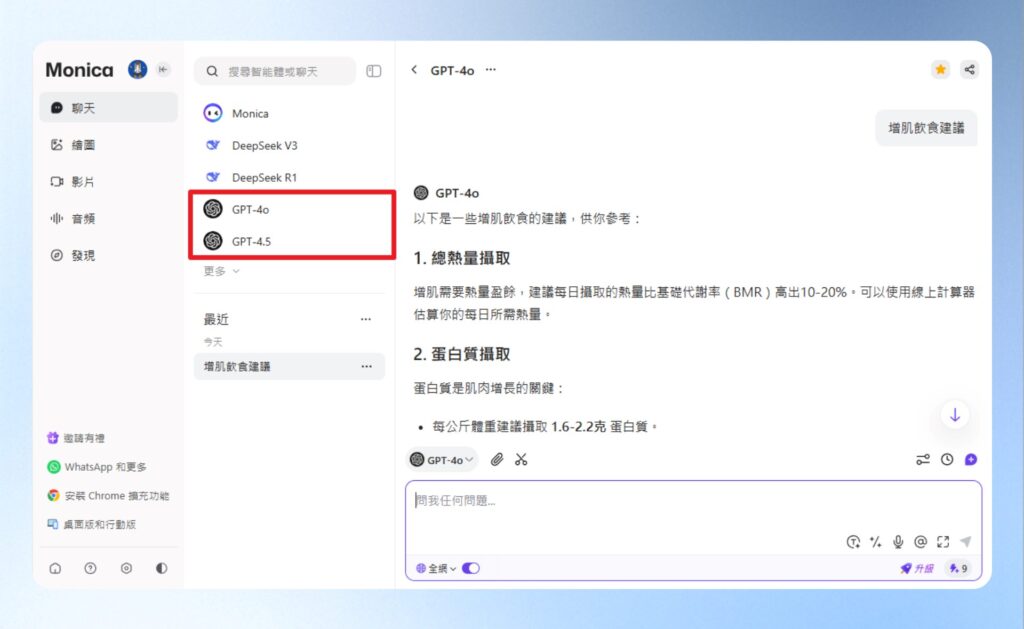Viewport: 1024px width, 629px height.
Task: Click the paperclip attach file icon
Action: click(497, 460)
